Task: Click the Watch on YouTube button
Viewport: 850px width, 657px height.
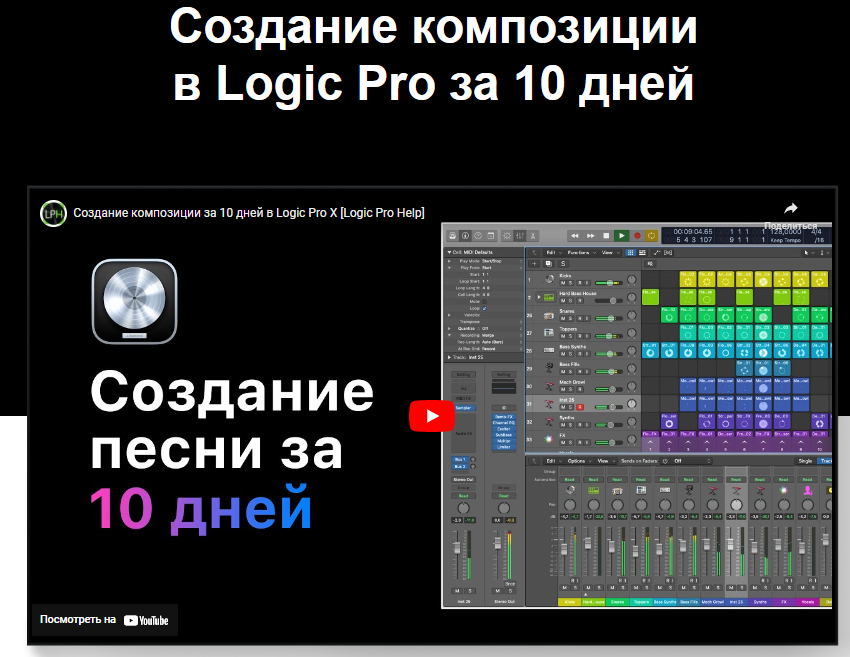Action: [x=104, y=620]
